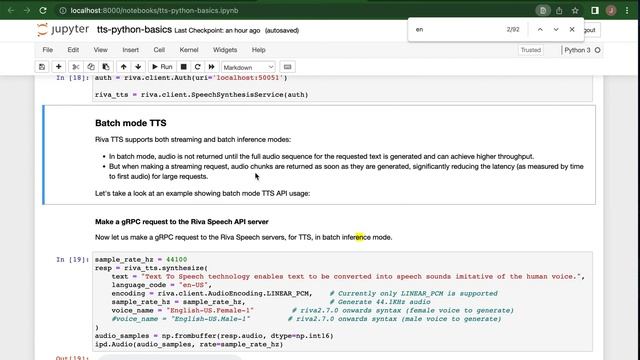
Task: Insert a new cell below with plus icon
Action: point(58,67)
